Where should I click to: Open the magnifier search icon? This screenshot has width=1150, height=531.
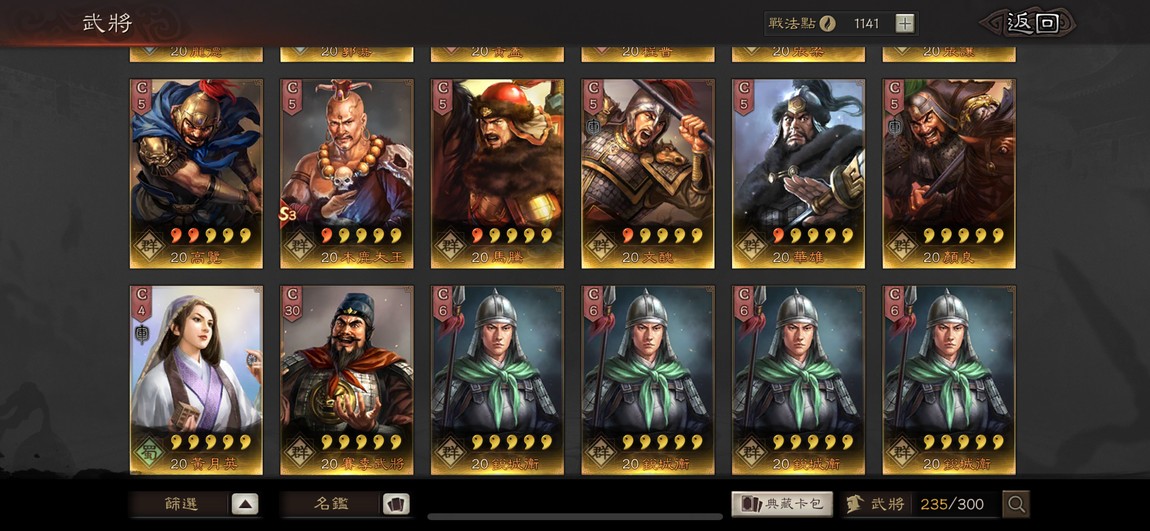[x=1017, y=504]
